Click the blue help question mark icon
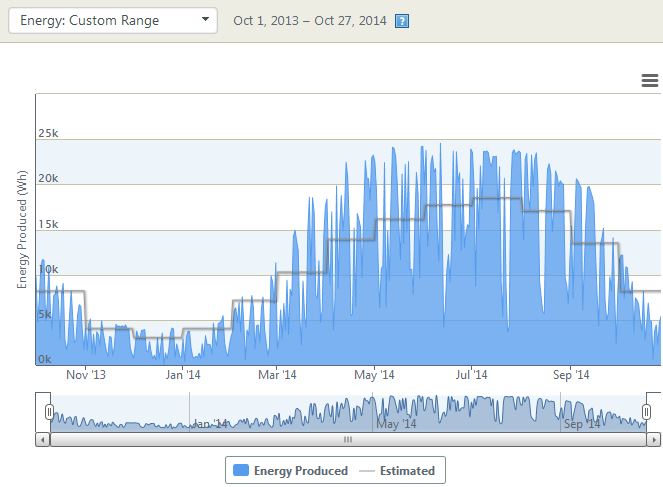 (402, 21)
